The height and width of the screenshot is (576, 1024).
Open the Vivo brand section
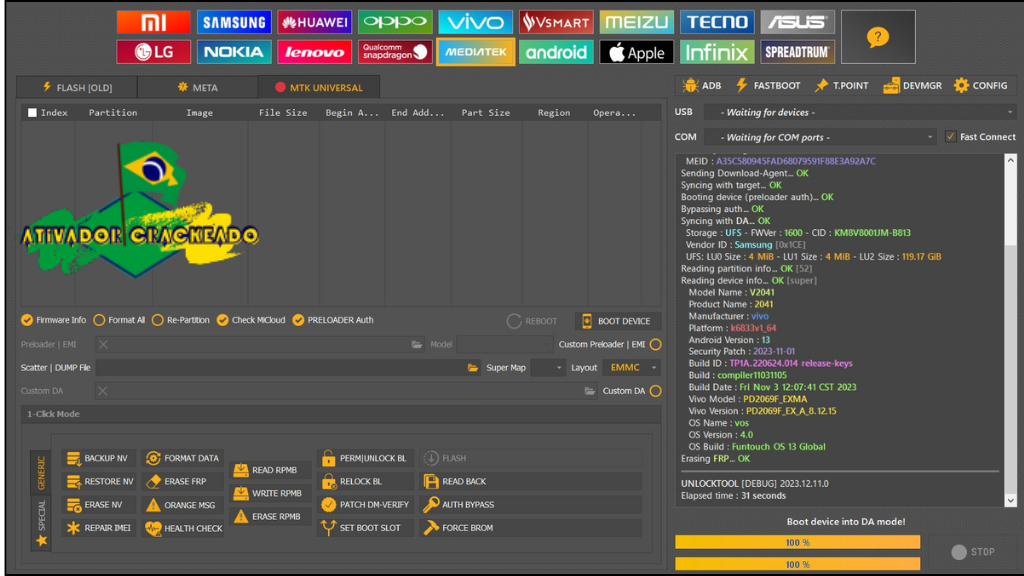click(x=475, y=22)
